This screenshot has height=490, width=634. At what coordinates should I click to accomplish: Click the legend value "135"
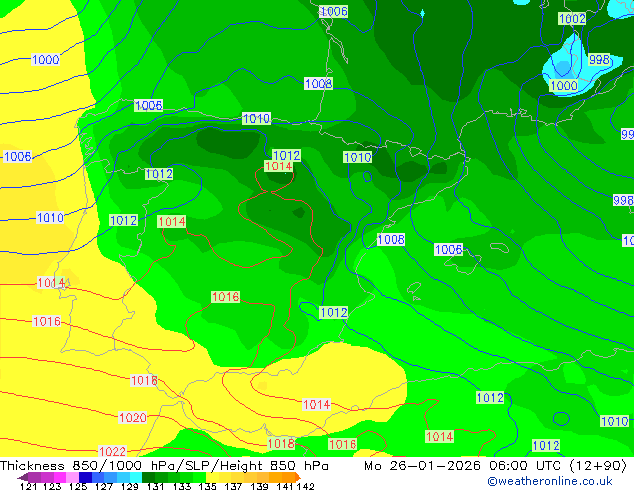(207, 486)
